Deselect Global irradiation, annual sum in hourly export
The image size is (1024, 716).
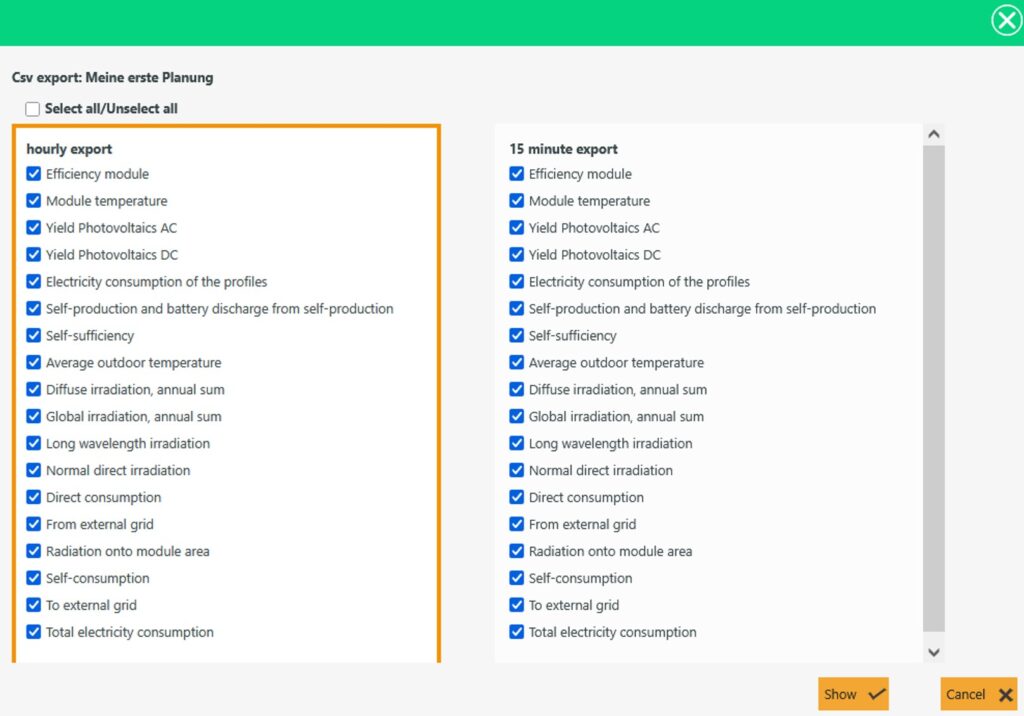pos(34,417)
